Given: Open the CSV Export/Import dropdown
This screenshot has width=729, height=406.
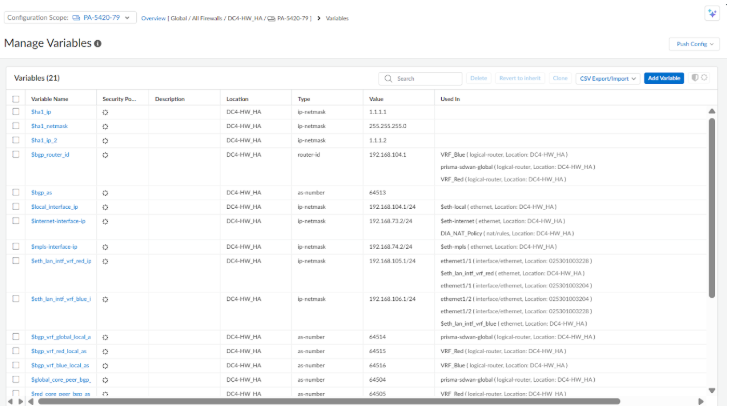Looking at the screenshot, I should 607,78.
